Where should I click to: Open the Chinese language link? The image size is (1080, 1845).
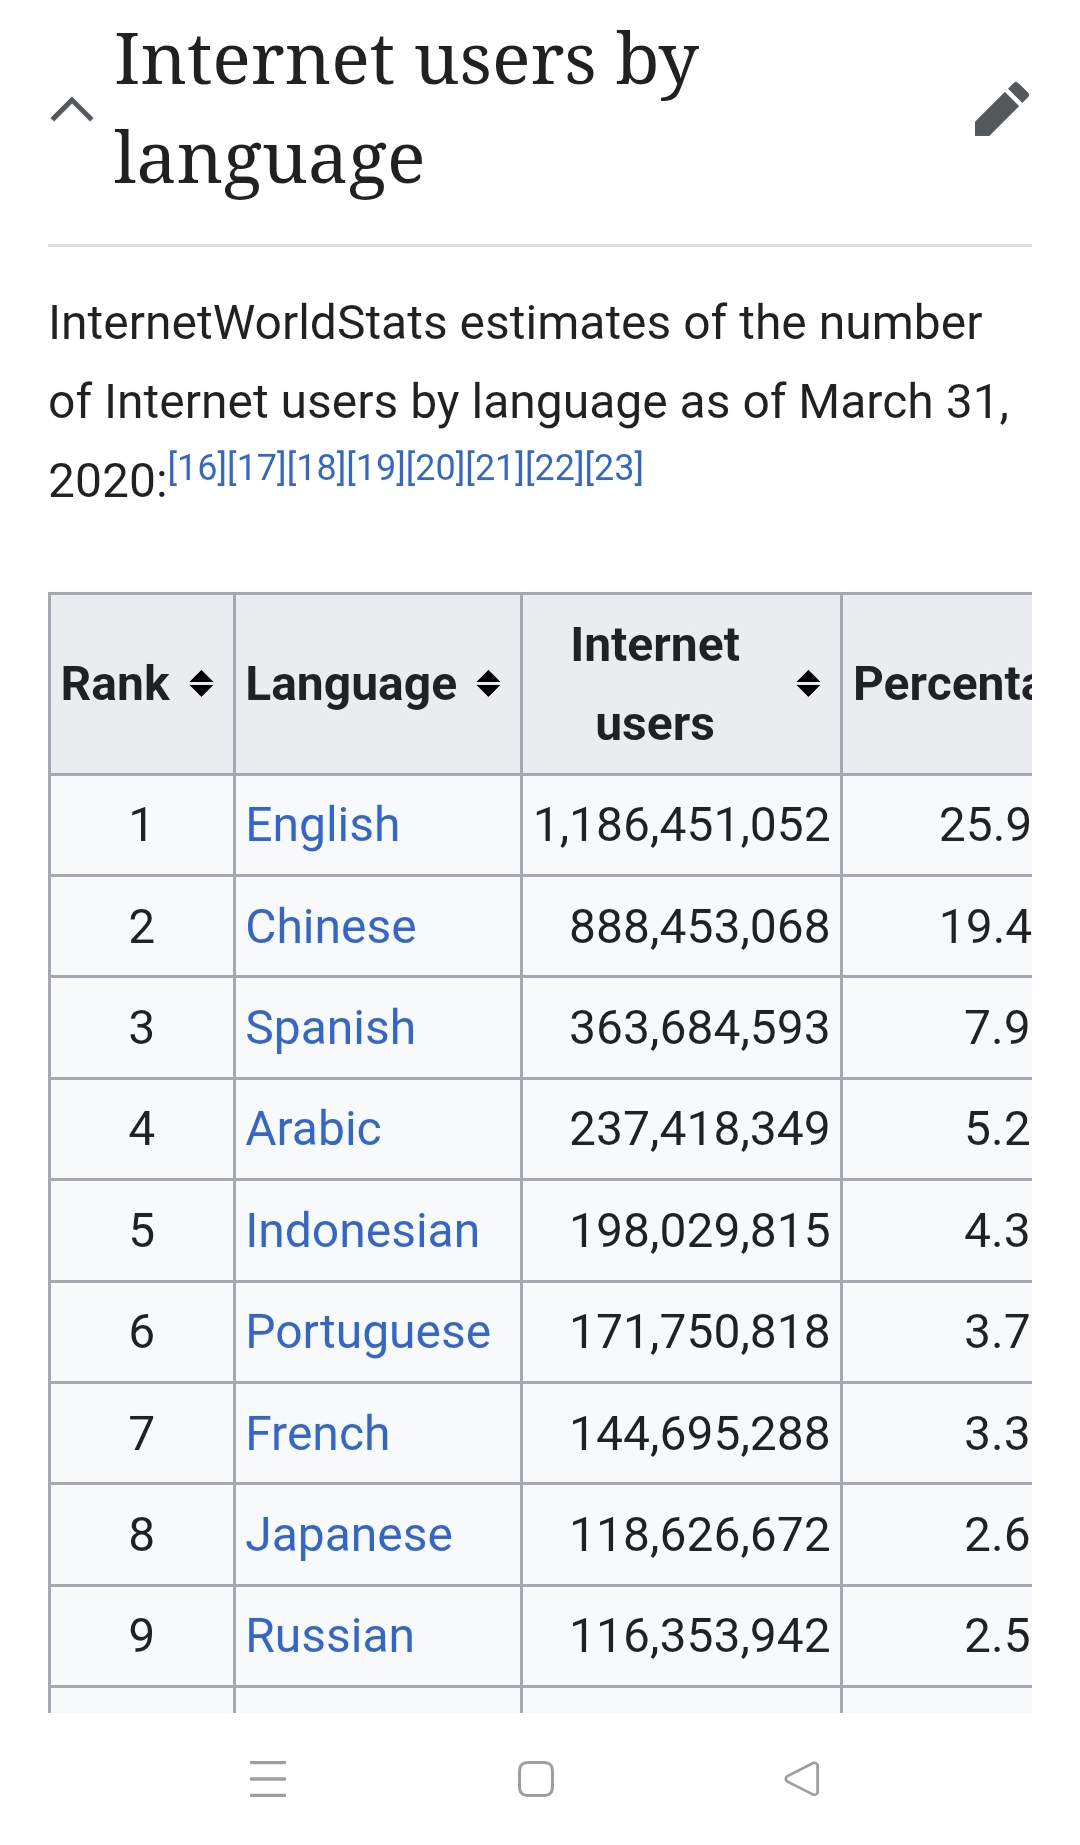(331, 927)
